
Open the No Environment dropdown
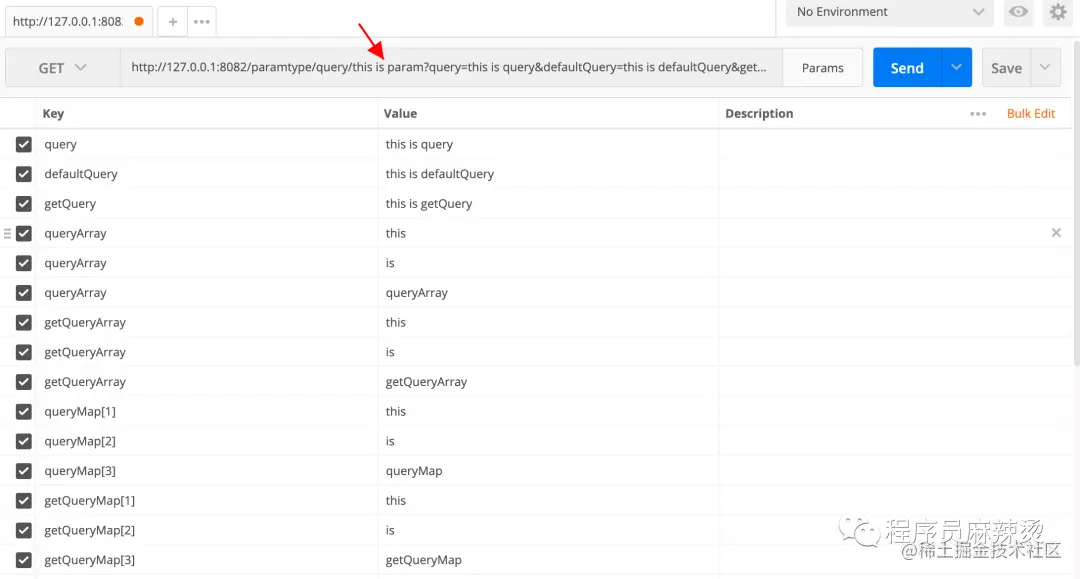click(x=890, y=12)
